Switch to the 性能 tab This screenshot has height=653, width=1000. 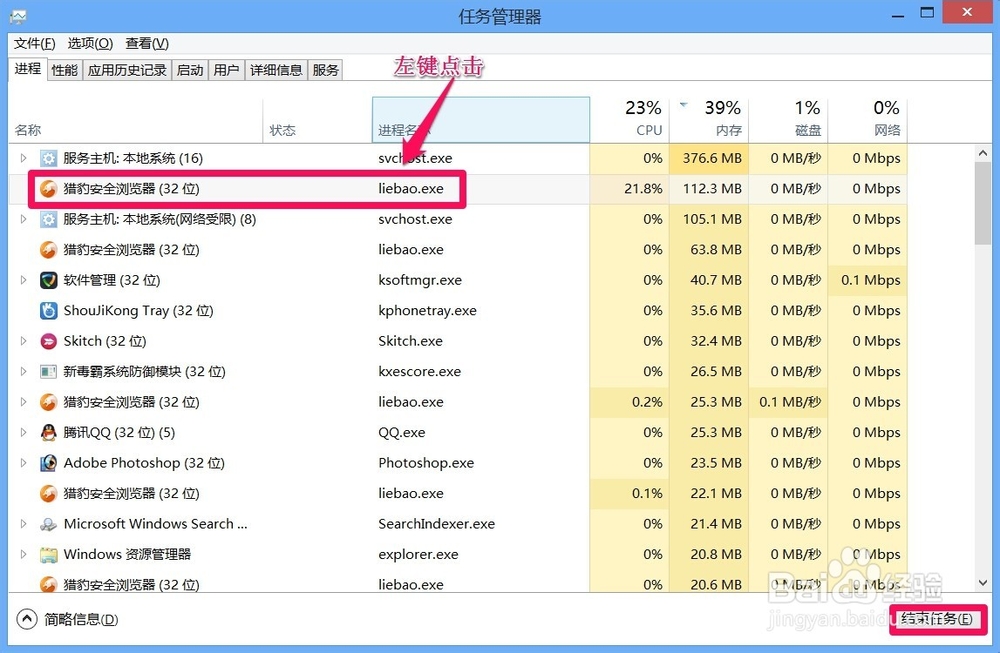tap(64, 70)
